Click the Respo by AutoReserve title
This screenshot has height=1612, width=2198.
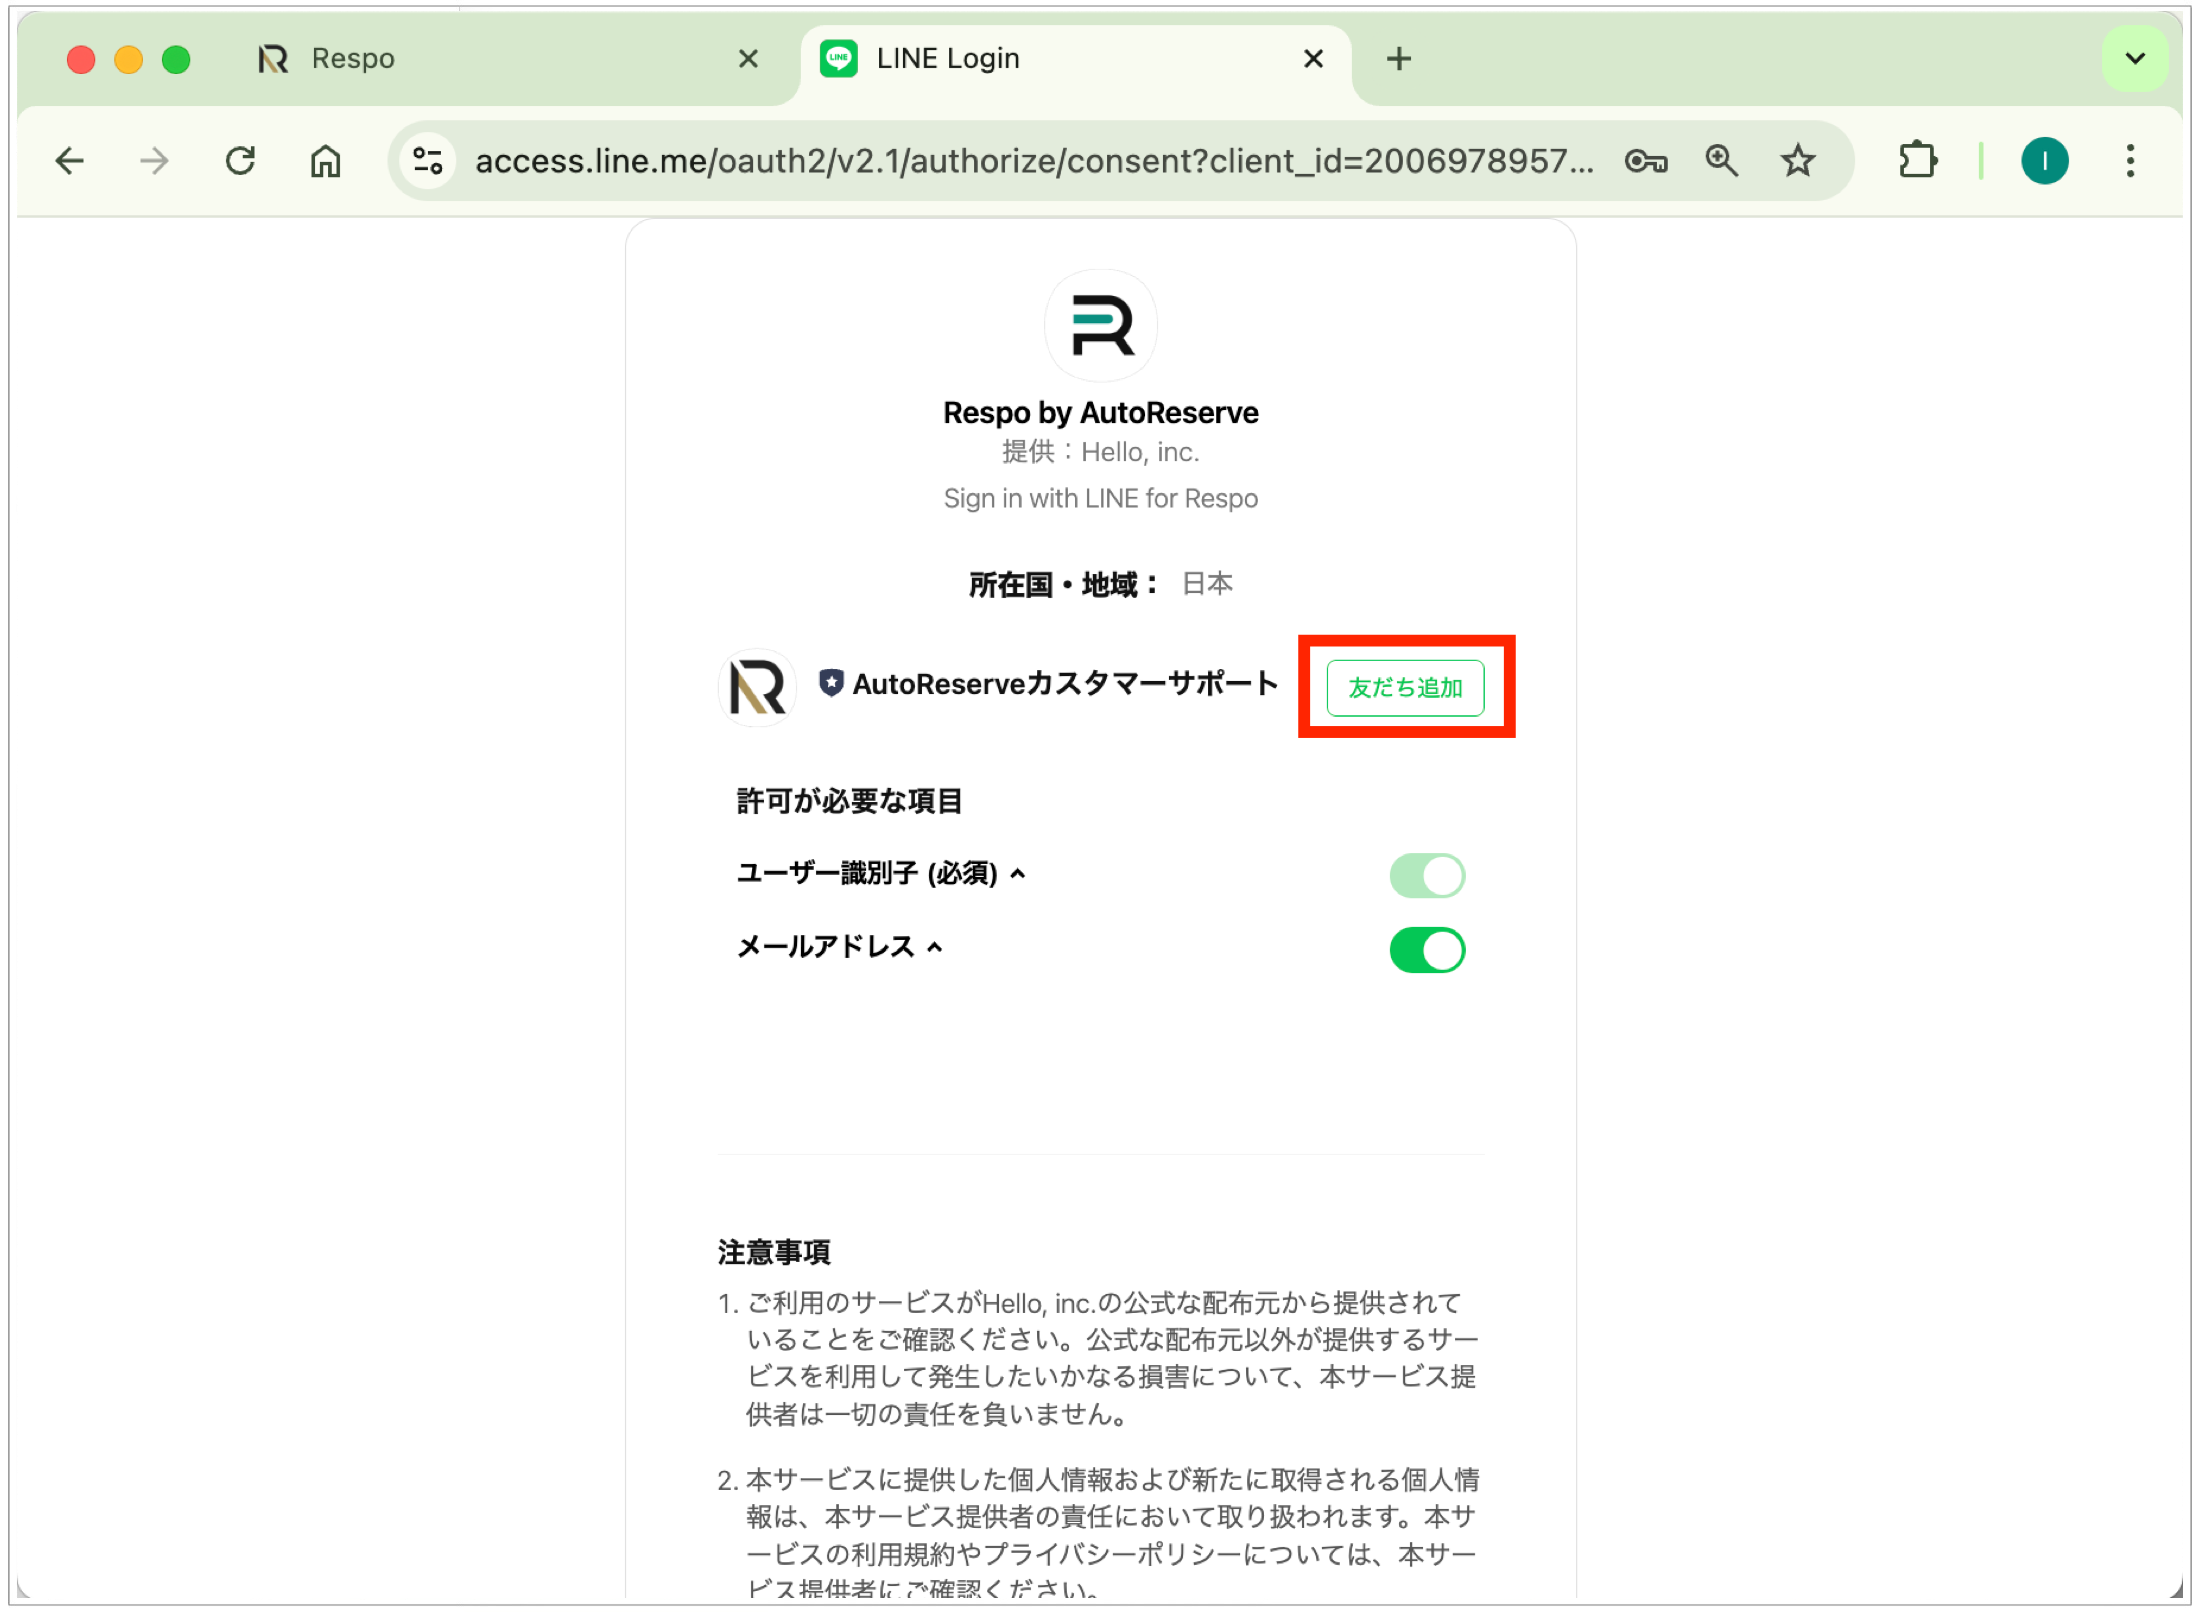1100,413
